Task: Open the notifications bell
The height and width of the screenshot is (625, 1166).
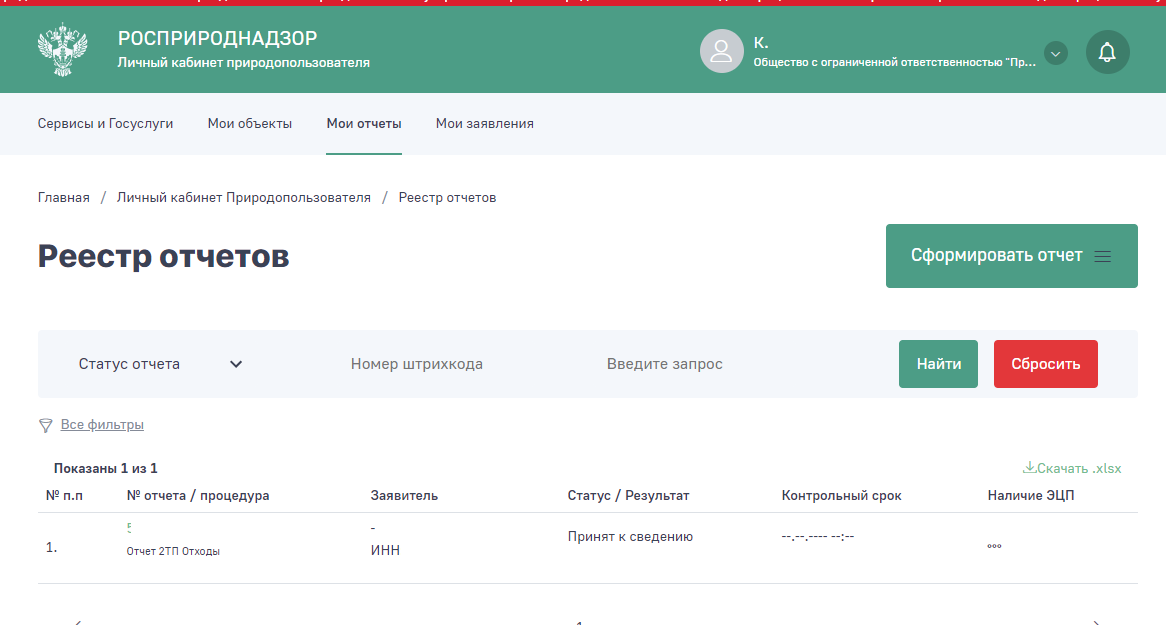Action: click(x=1107, y=52)
